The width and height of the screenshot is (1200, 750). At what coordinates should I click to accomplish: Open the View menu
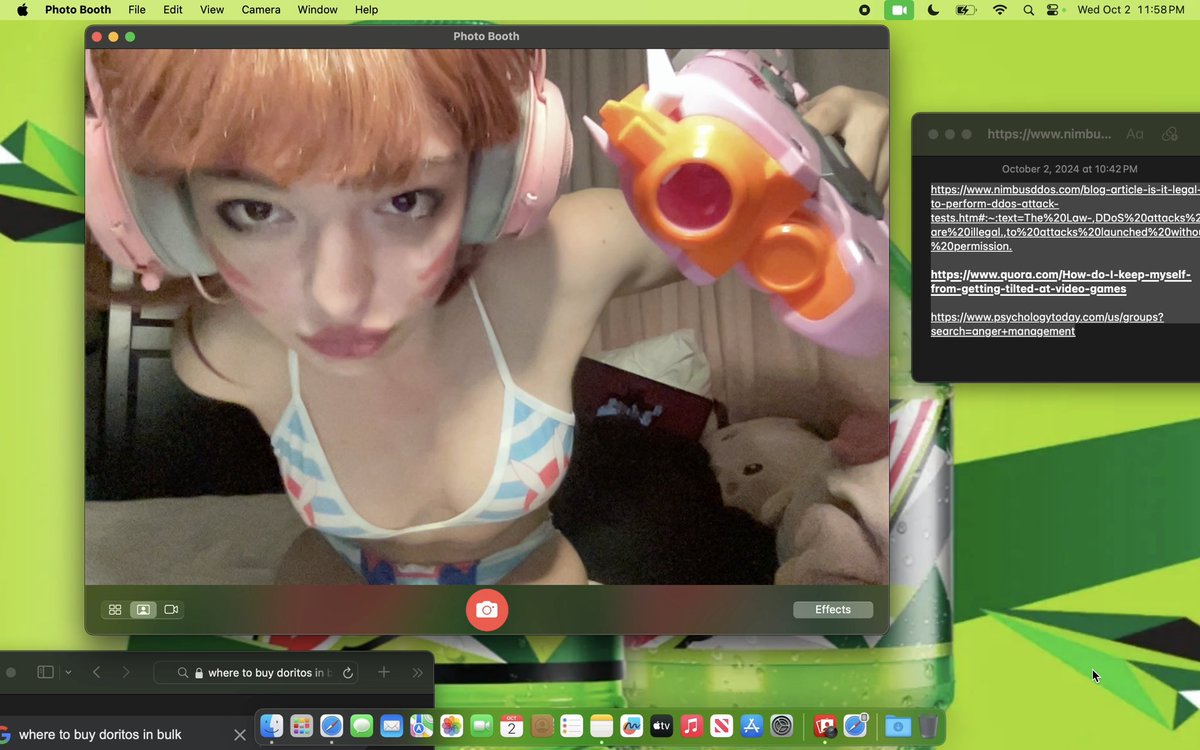click(x=212, y=10)
